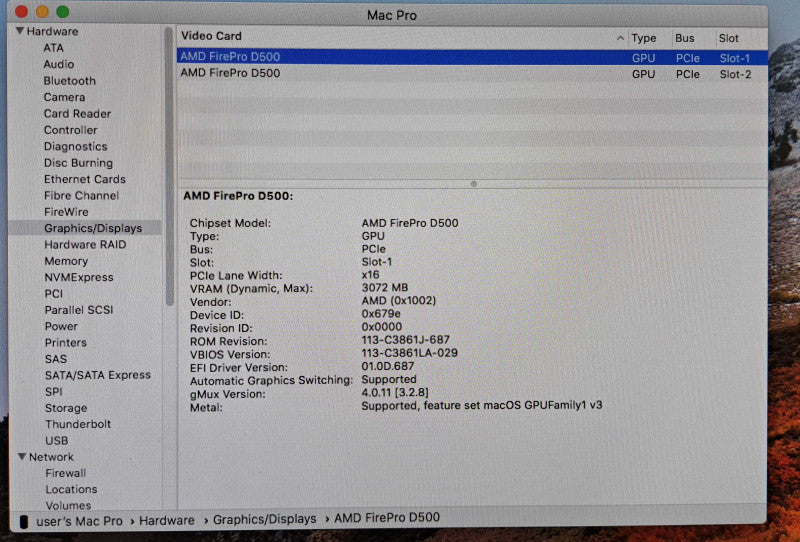Click the sidebar vertical scrollbar

click(x=169, y=167)
